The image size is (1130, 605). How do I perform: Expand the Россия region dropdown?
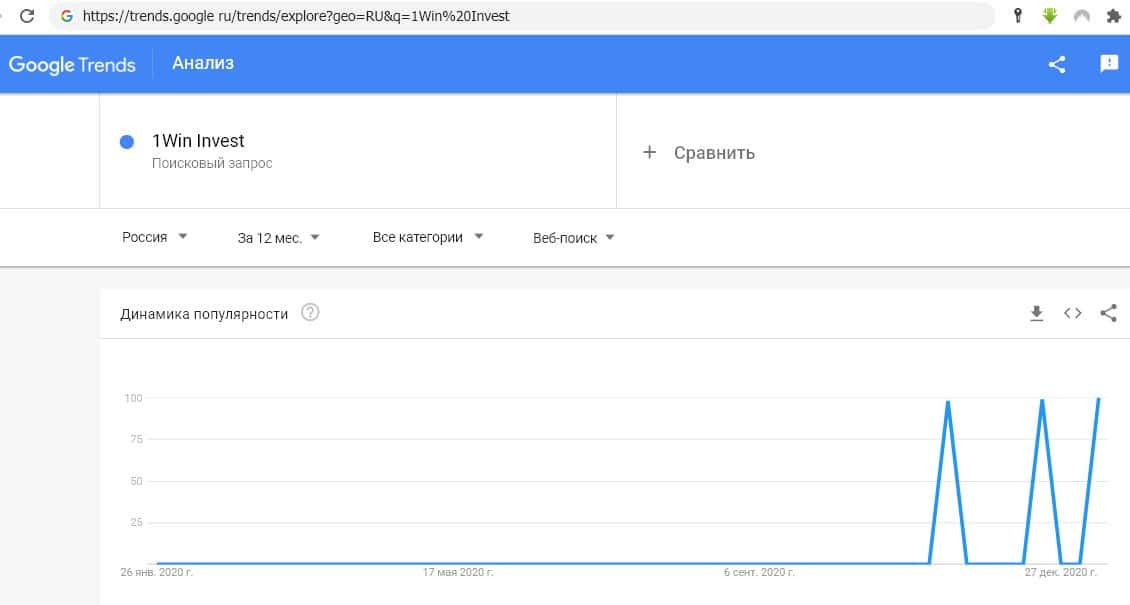(155, 237)
